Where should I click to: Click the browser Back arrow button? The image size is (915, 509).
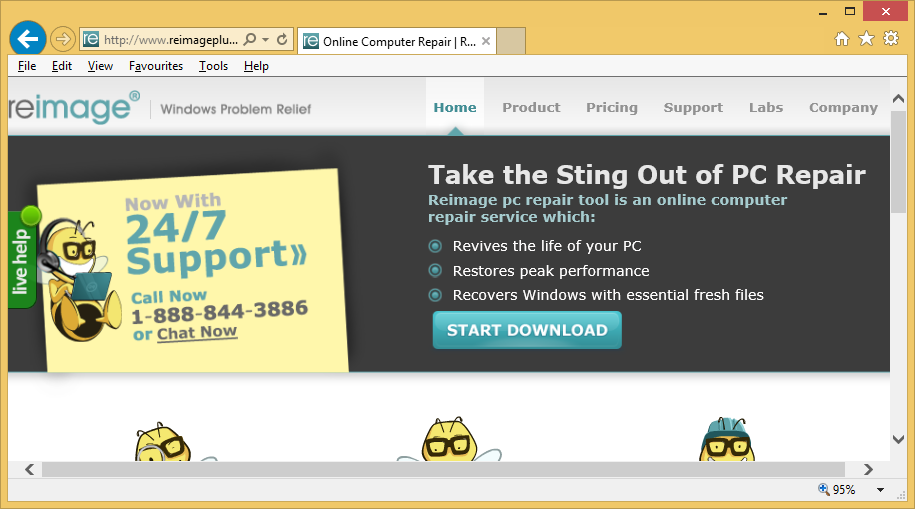(x=27, y=39)
